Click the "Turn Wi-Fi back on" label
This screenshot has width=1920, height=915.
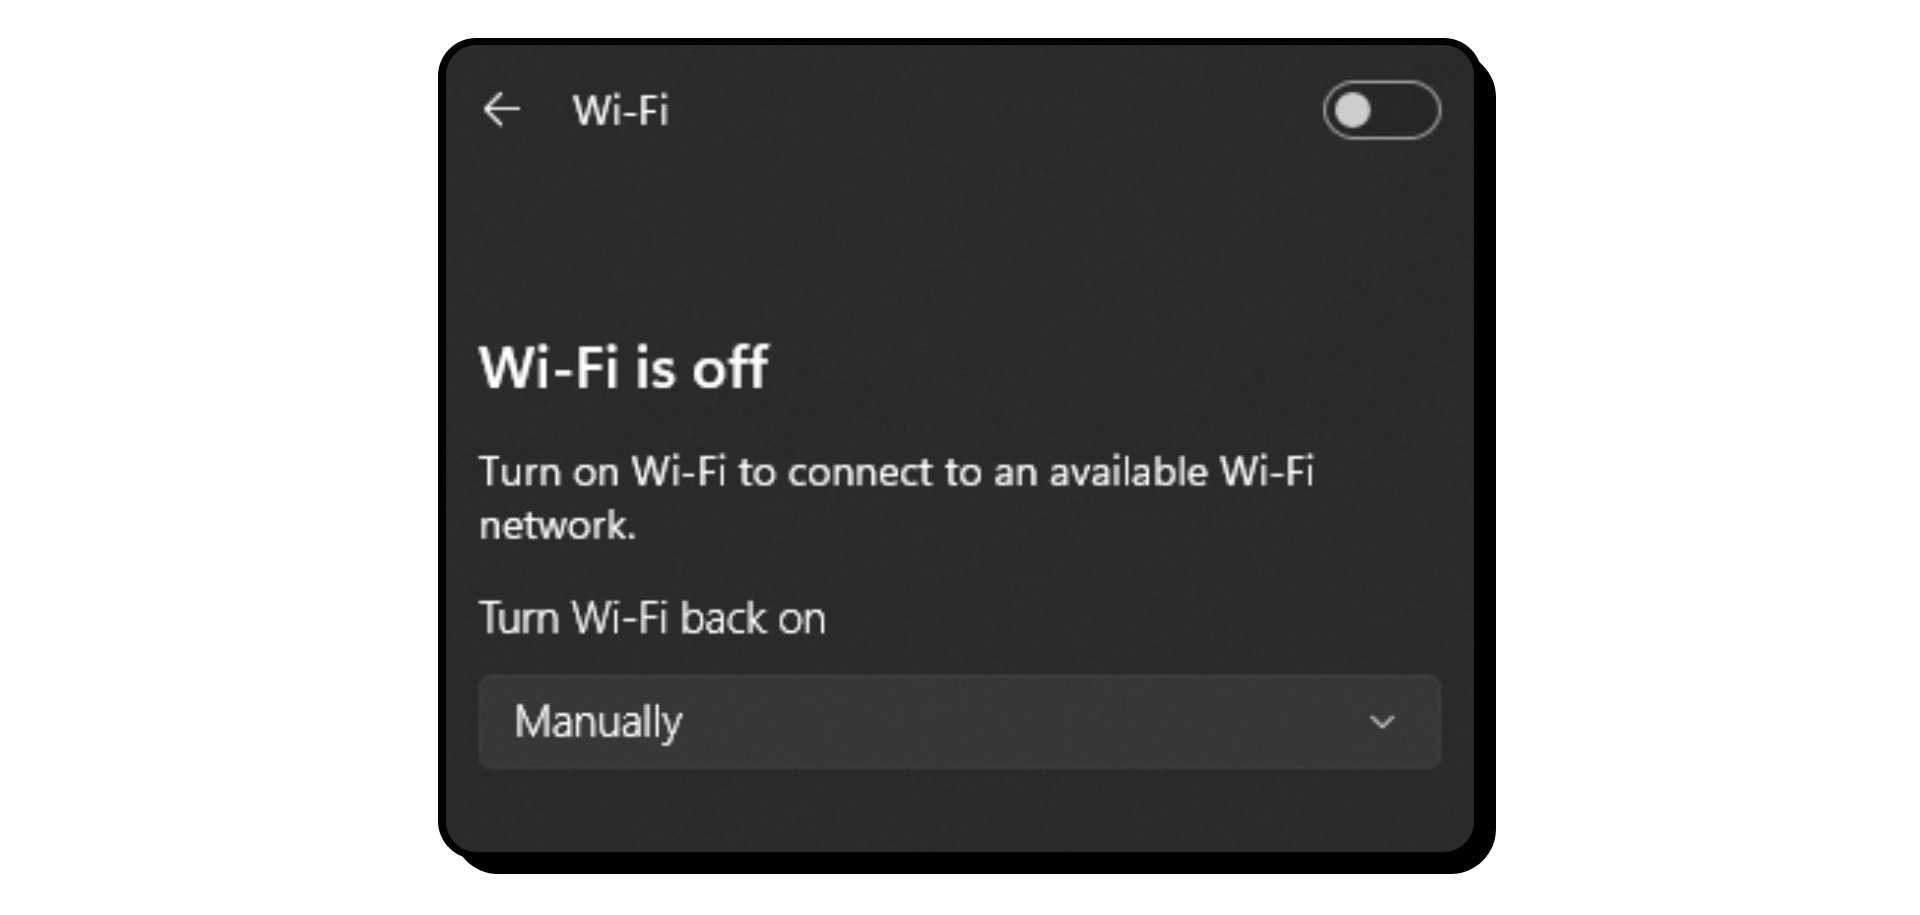click(x=652, y=618)
